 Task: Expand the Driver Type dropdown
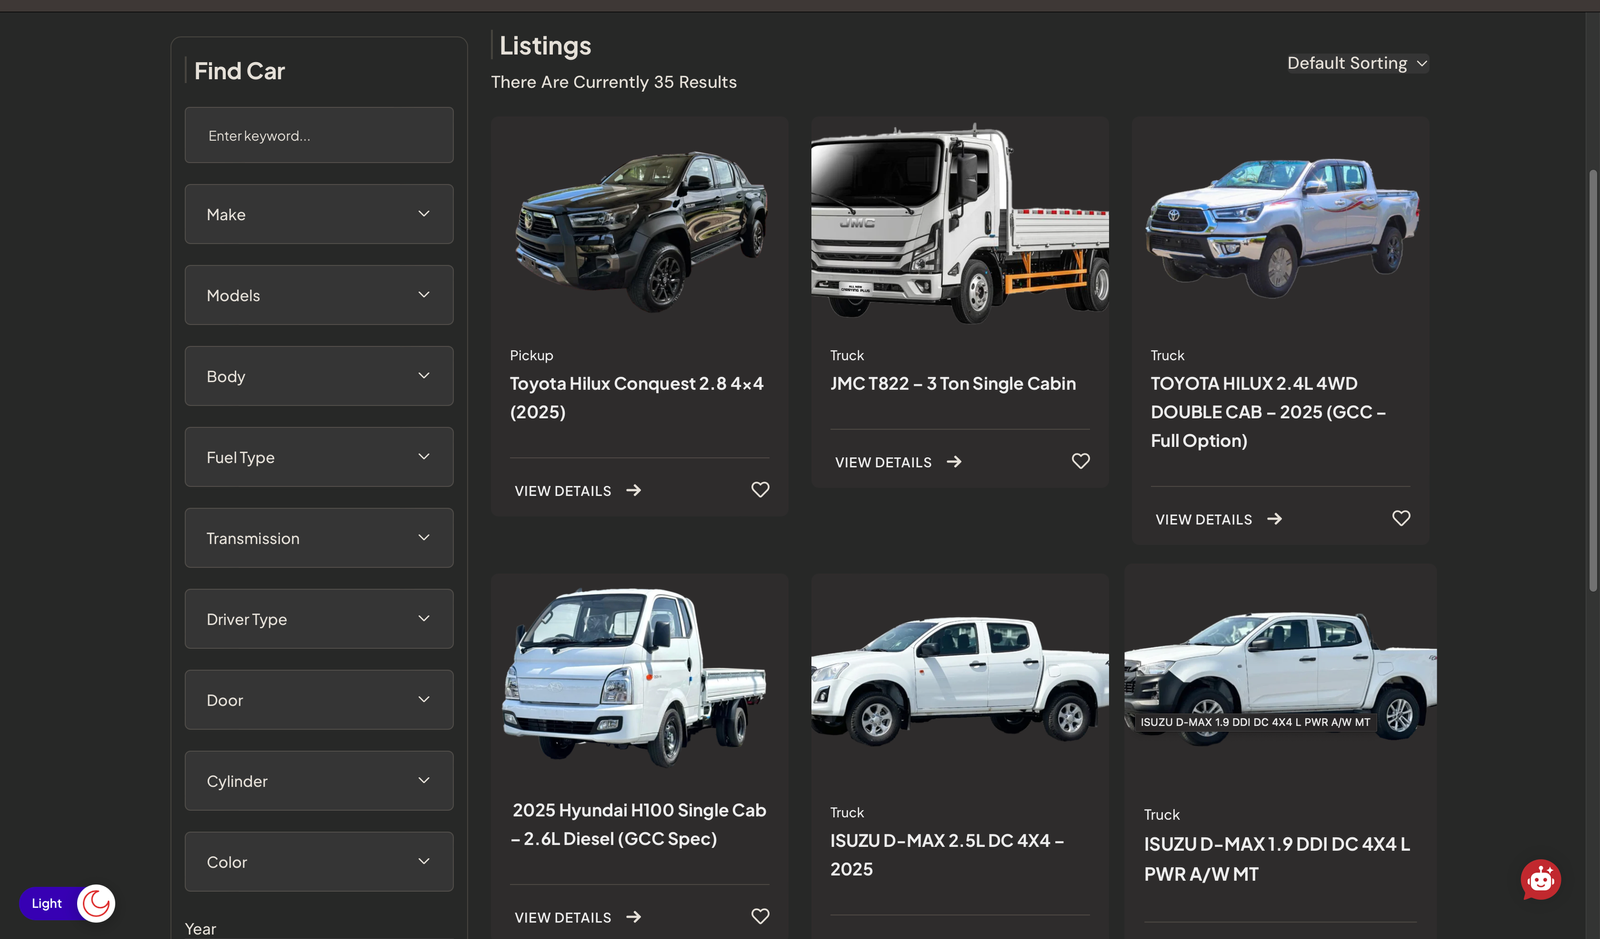click(x=319, y=619)
